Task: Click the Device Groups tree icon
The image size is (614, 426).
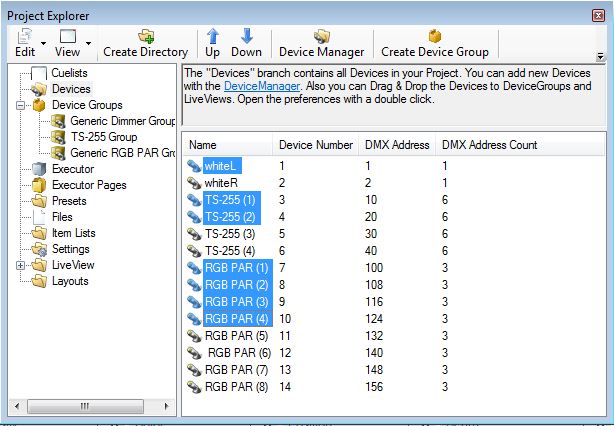Action: 38,105
